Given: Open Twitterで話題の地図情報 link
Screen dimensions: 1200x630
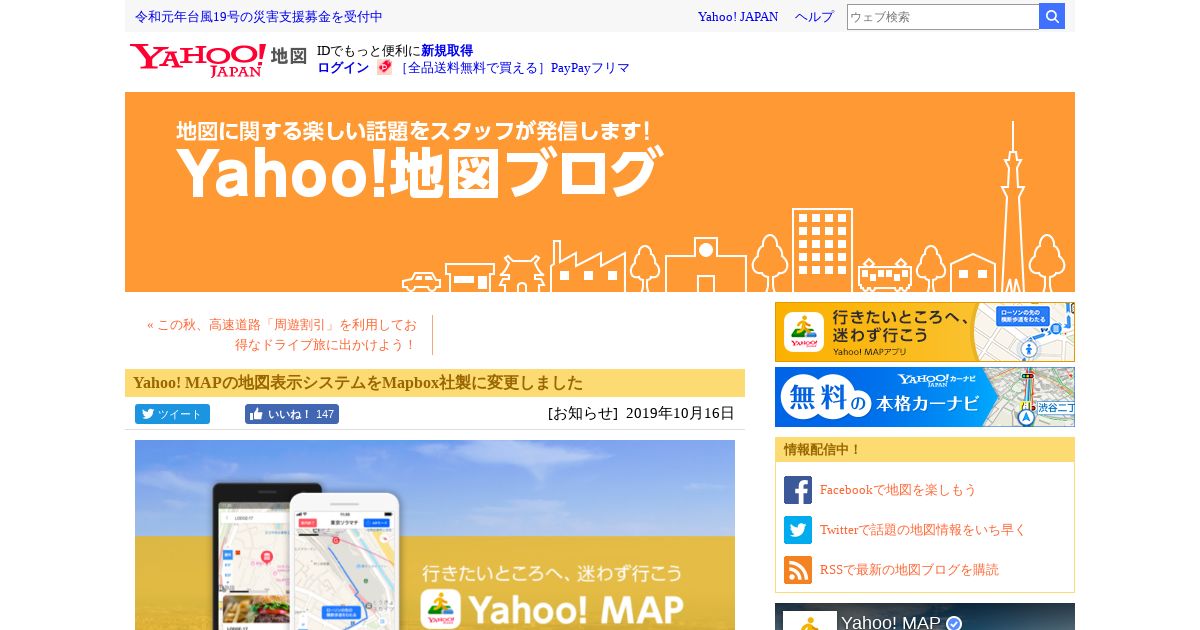Looking at the screenshot, I should tap(923, 530).
